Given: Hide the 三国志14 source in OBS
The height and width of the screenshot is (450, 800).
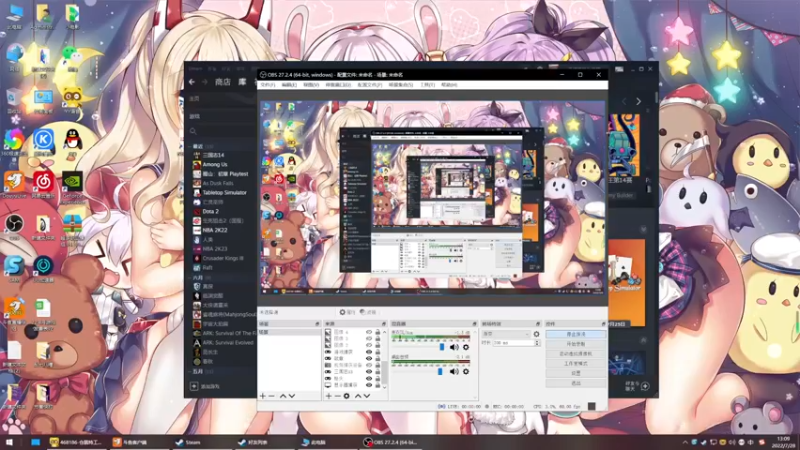Looking at the screenshot, I should 369,372.
